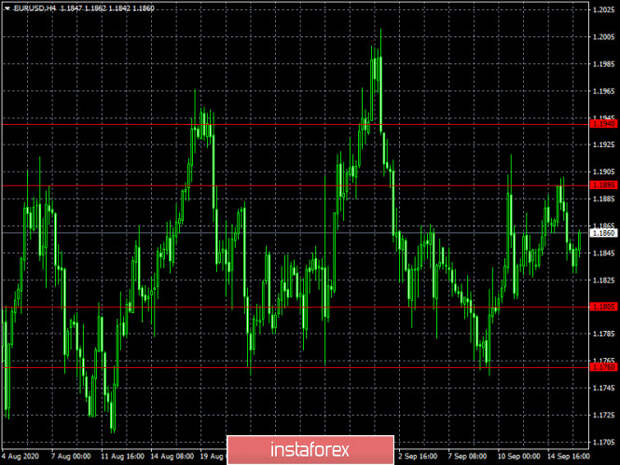The width and height of the screenshot is (620, 465).
Task: Click the instaforex logo banner
Action: (x=310, y=450)
